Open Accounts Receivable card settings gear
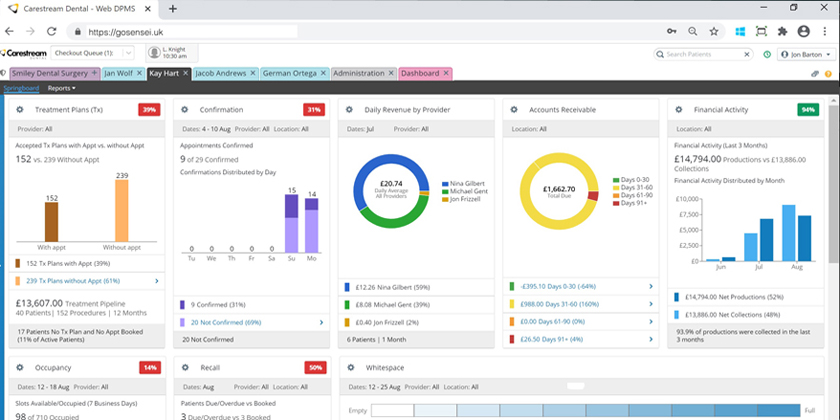This screenshot has height=420, width=840. click(514, 110)
